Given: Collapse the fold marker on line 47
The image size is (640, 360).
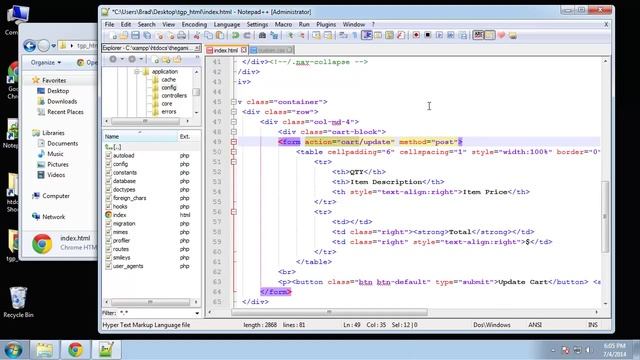Looking at the screenshot, I should point(234,122).
